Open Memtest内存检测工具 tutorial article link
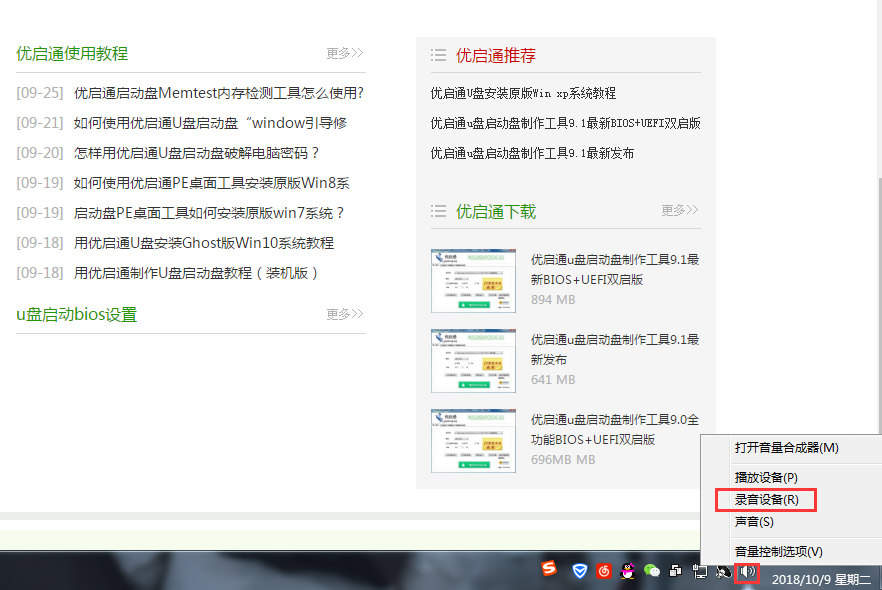Viewport: 882px width, 590px height. [x=218, y=93]
